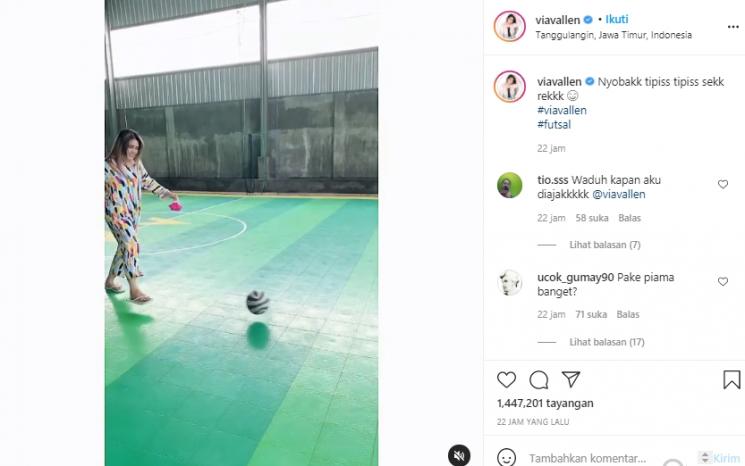This screenshot has width=745, height=466.
Task: Open the emoji picker smiley icon
Action: point(506,457)
